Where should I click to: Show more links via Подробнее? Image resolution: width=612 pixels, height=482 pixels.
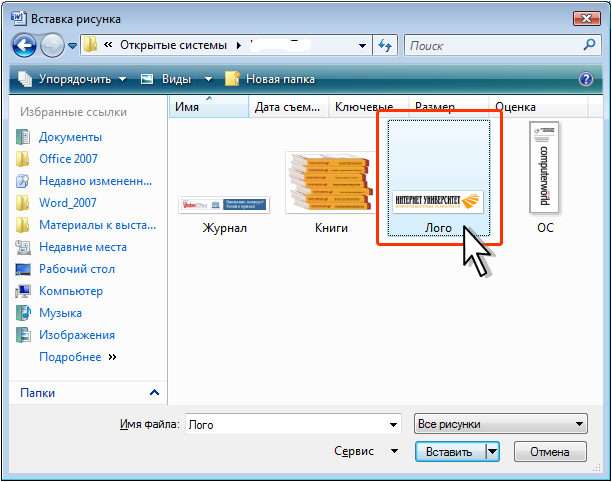click(78, 357)
